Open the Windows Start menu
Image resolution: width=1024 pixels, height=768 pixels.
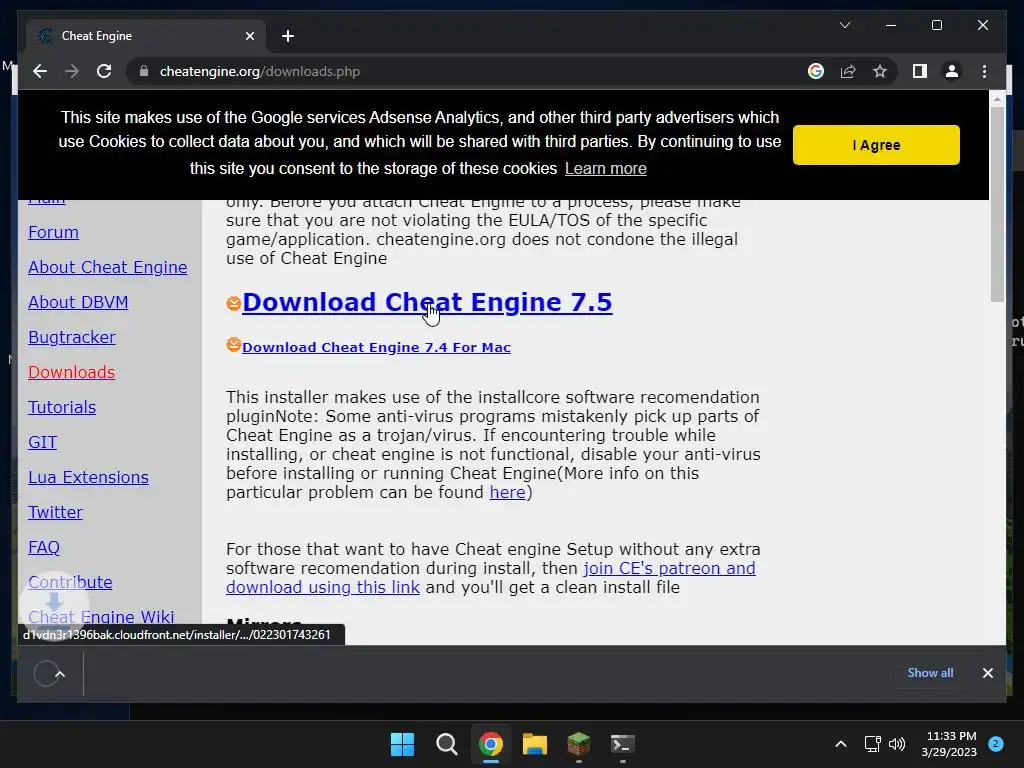click(402, 744)
